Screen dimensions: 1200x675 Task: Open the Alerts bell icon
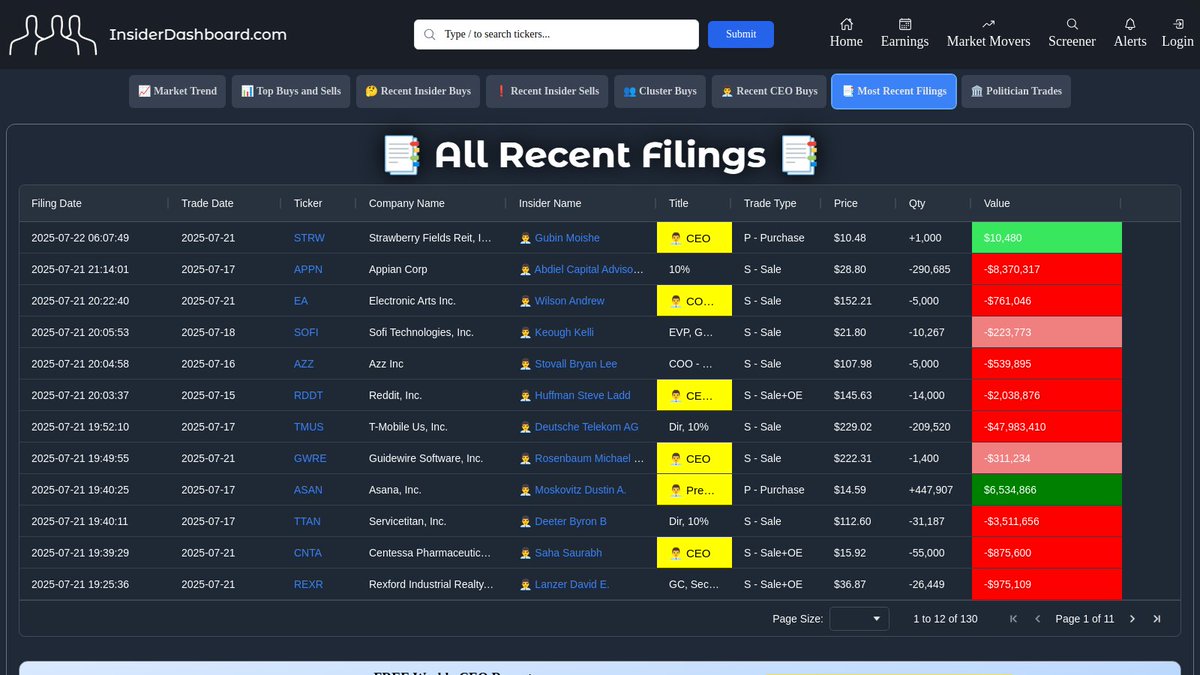[1130, 24]
